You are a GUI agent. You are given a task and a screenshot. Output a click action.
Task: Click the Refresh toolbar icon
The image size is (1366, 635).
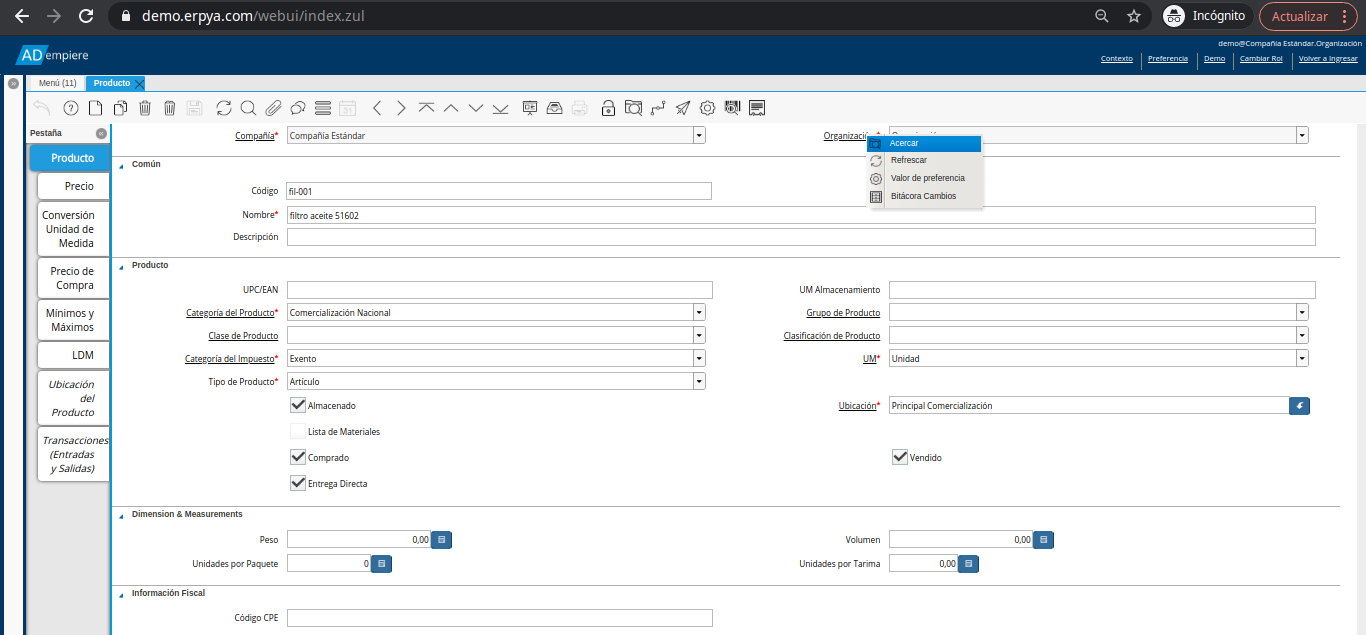click(223, 108)
